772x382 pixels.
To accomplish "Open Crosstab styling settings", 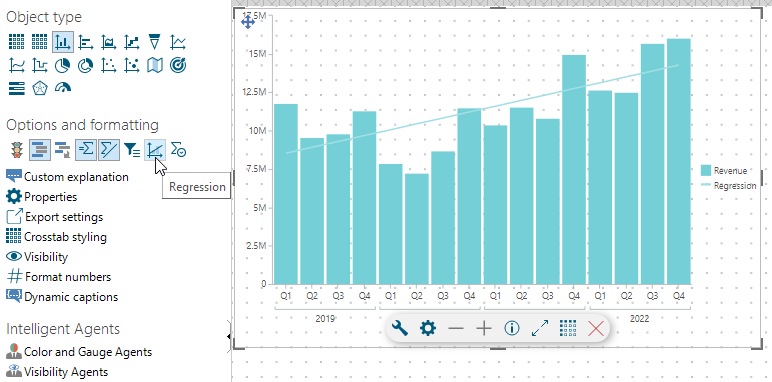I will [56, 237].
